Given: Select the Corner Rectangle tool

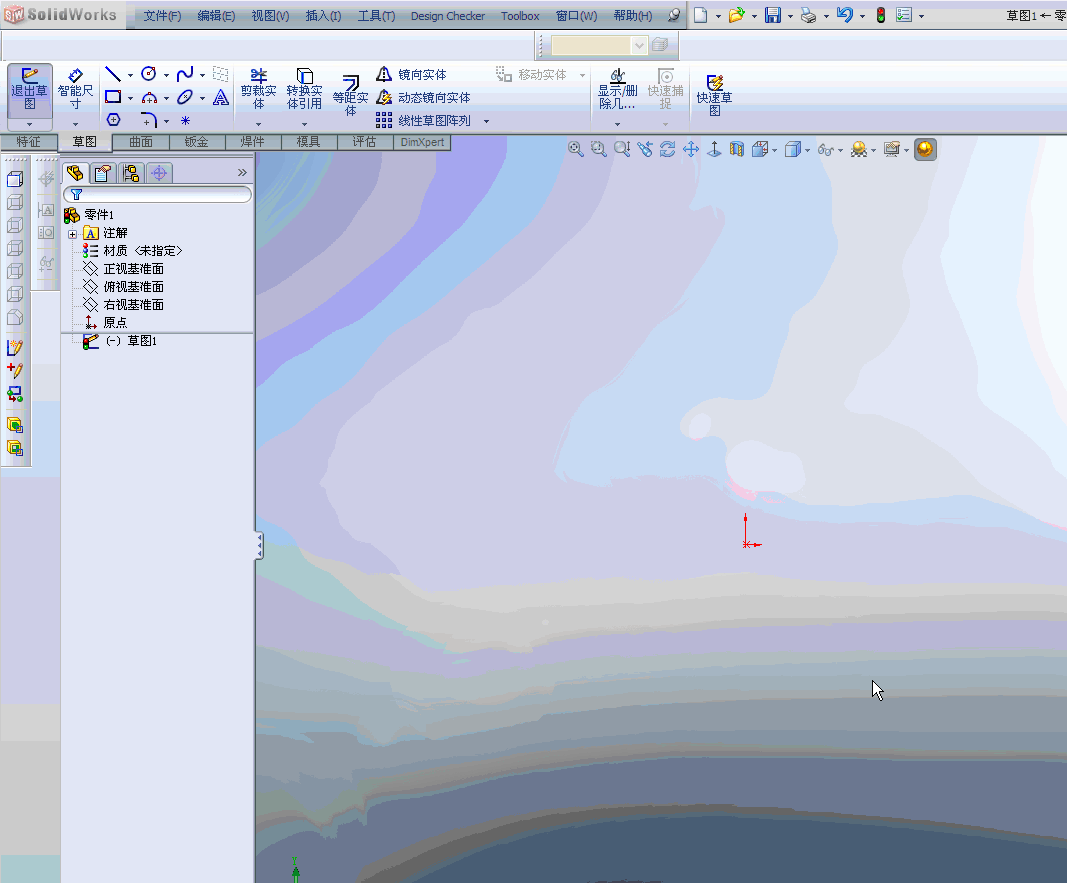Looking at the screenshot, I should [113, 97].
